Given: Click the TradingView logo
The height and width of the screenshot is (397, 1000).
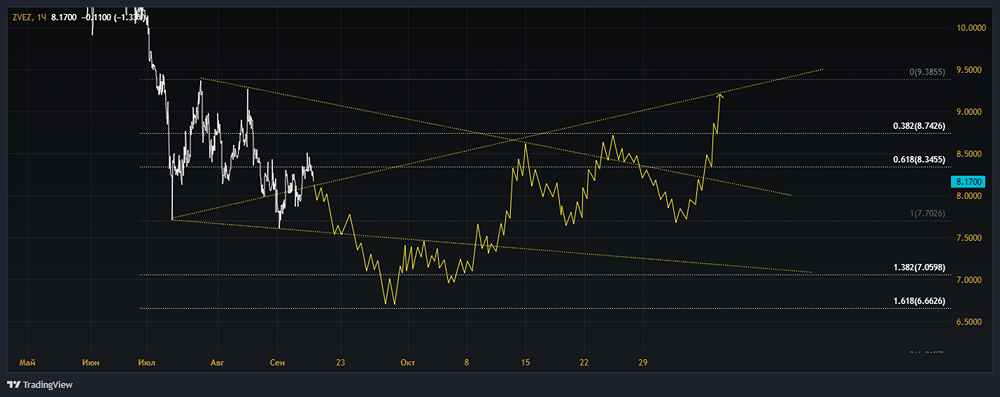Looking at the screenshot, I should click(40, 384).
